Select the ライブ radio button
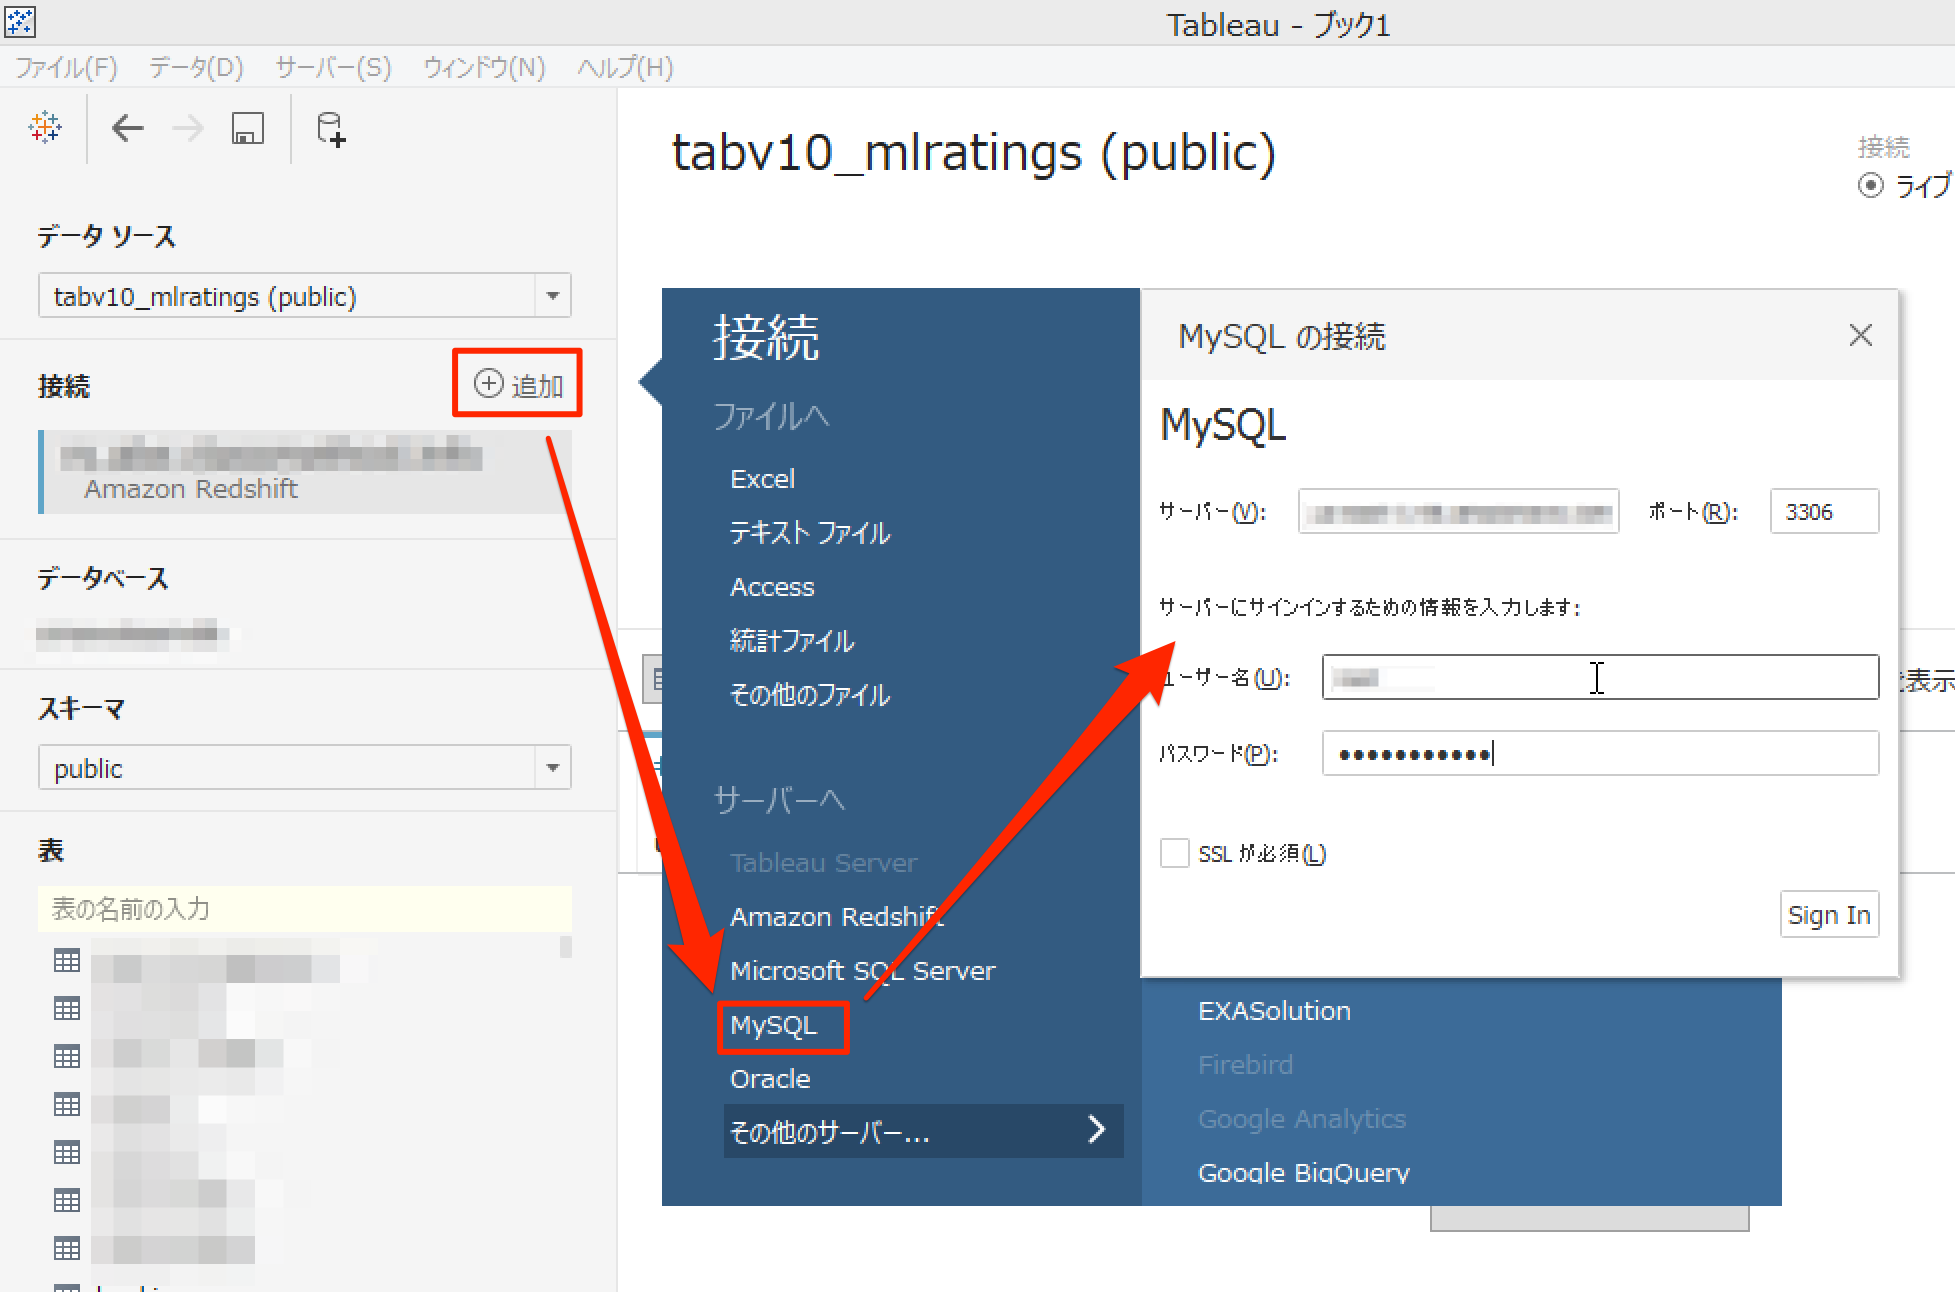The height and width of the screenshot is (1292, 1955). point(1871,186)
